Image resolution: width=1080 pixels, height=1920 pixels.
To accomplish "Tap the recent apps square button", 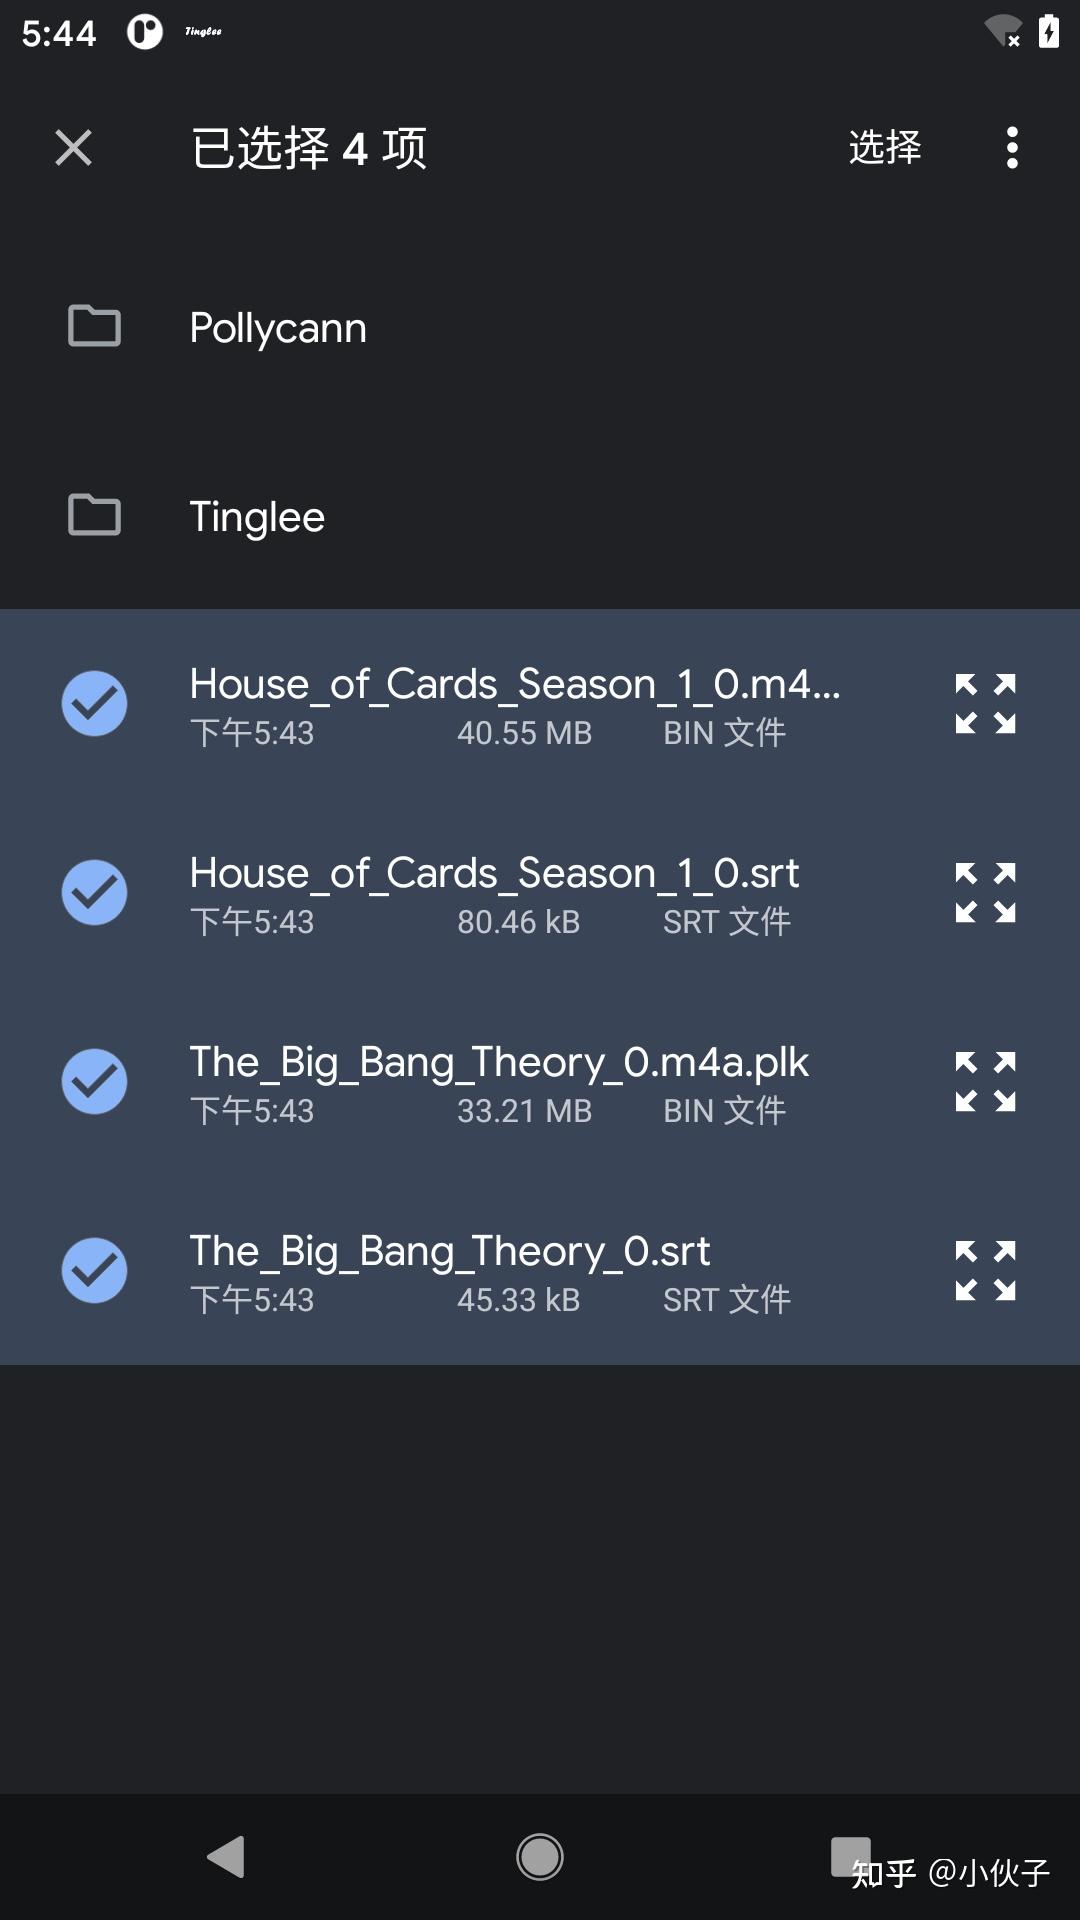I will tap(850, 1856).
